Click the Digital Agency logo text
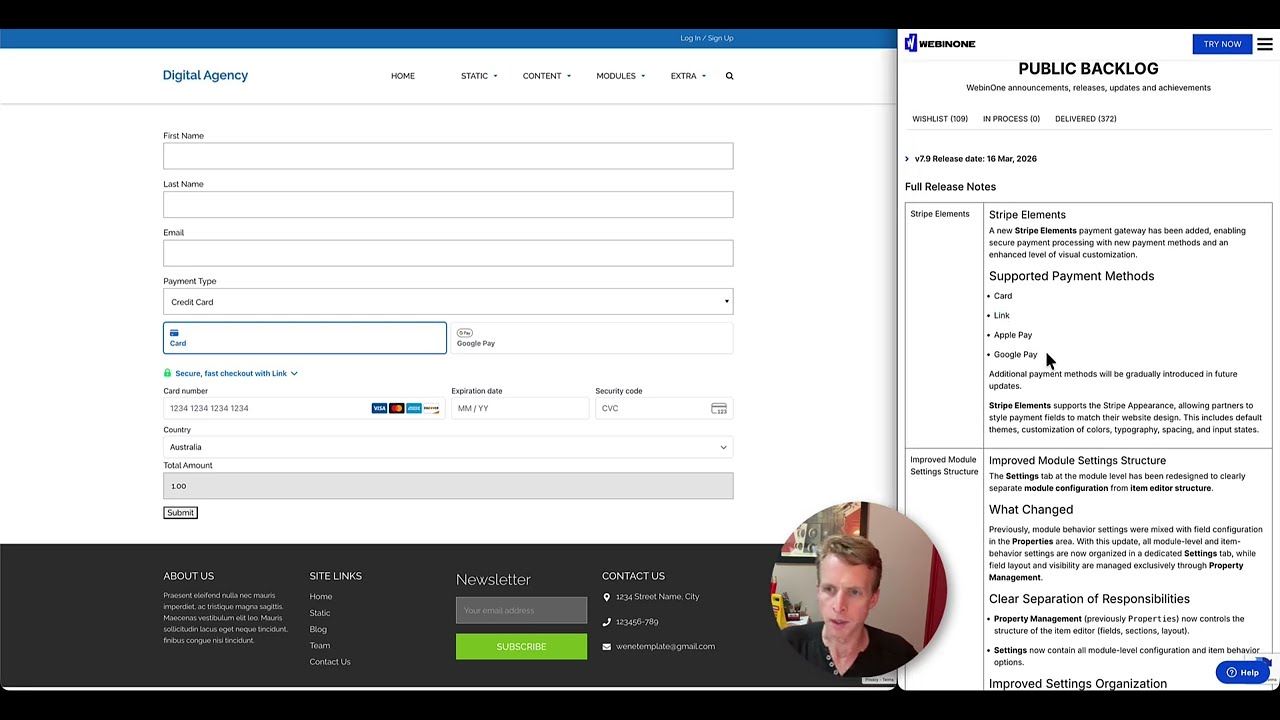This screenshot has height=720, width=1280. 205,75
